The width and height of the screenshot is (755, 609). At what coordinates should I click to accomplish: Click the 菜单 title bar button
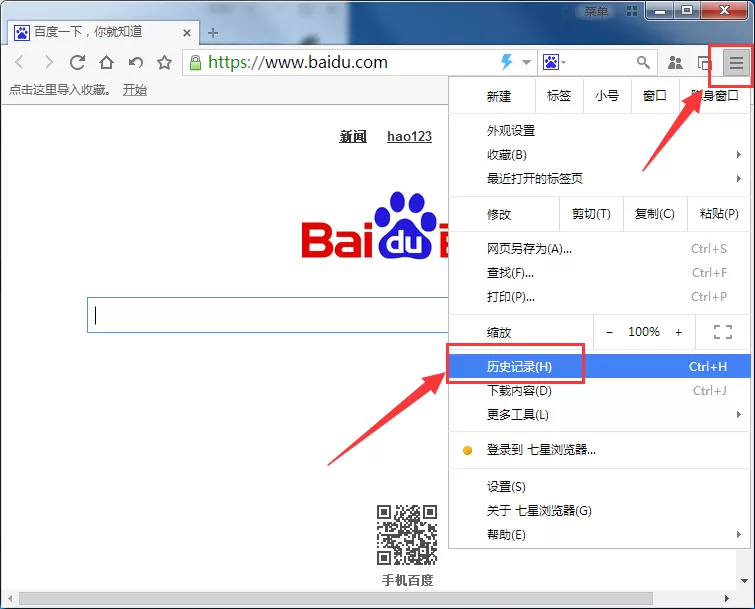click(x=596, y=11)
